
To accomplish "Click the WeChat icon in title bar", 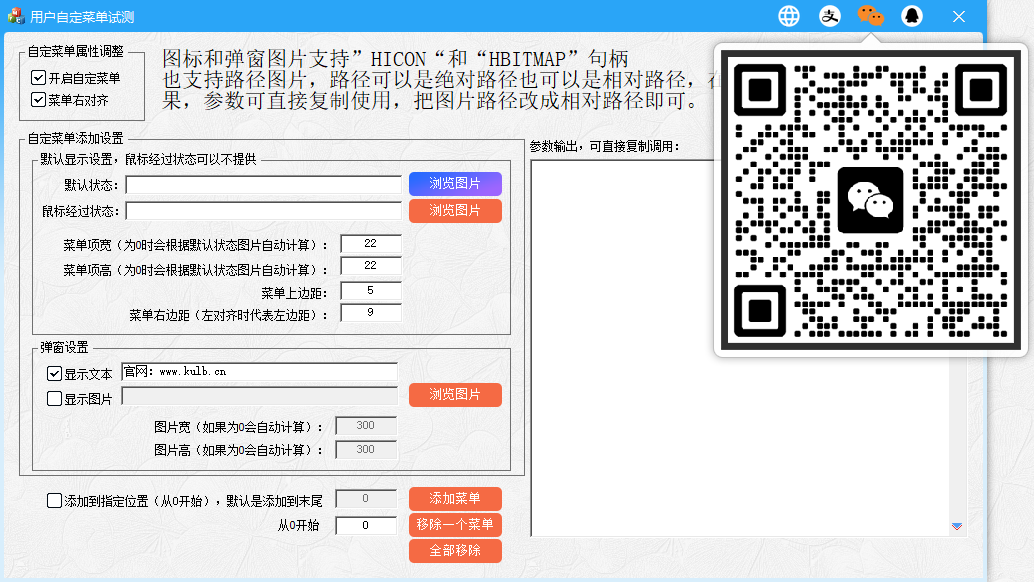I will pos(870,16).
